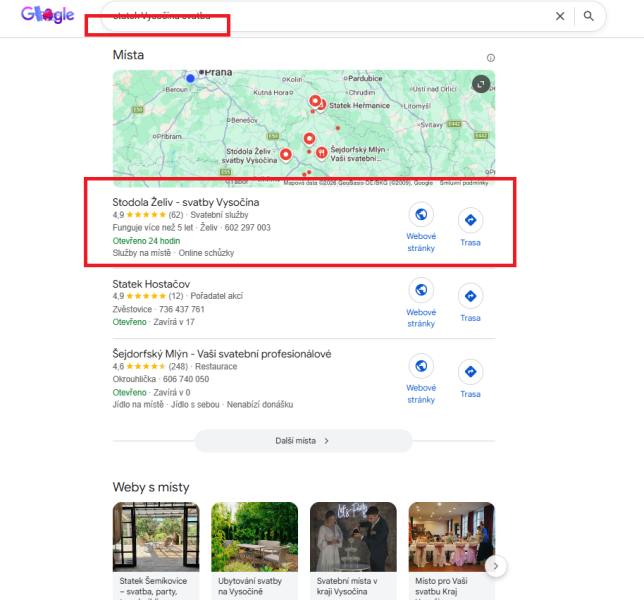Clear the search box with X icon
This screenshot has height=600, width=644.
560,16
